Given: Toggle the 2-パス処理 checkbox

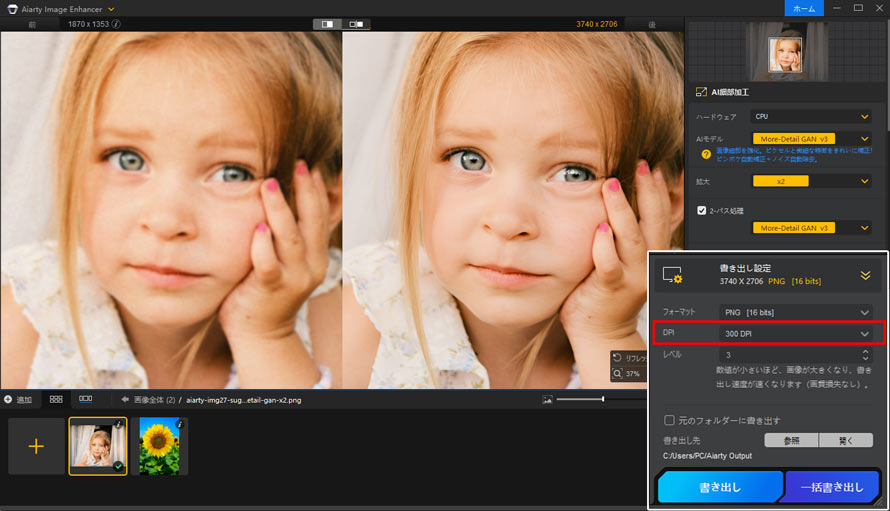Looking at the screenshot, I should (702, 210).
